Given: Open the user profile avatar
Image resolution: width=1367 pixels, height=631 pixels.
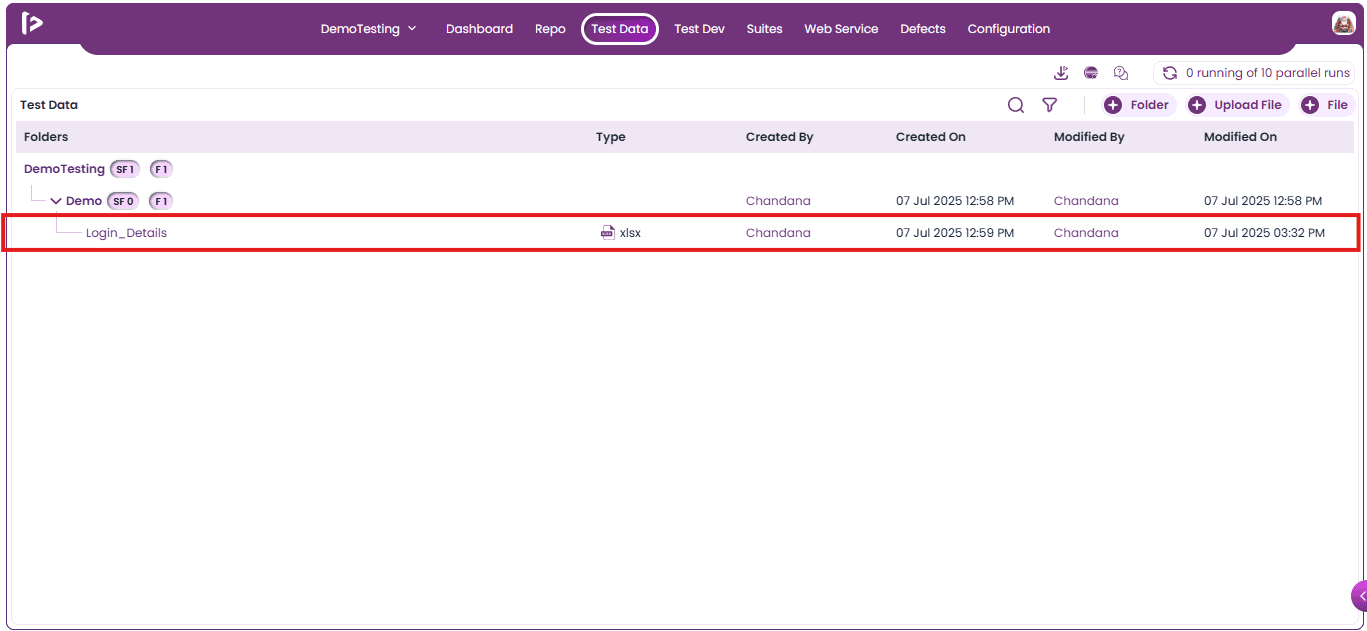Looking at the screenshot, I should pos(1343,24).
